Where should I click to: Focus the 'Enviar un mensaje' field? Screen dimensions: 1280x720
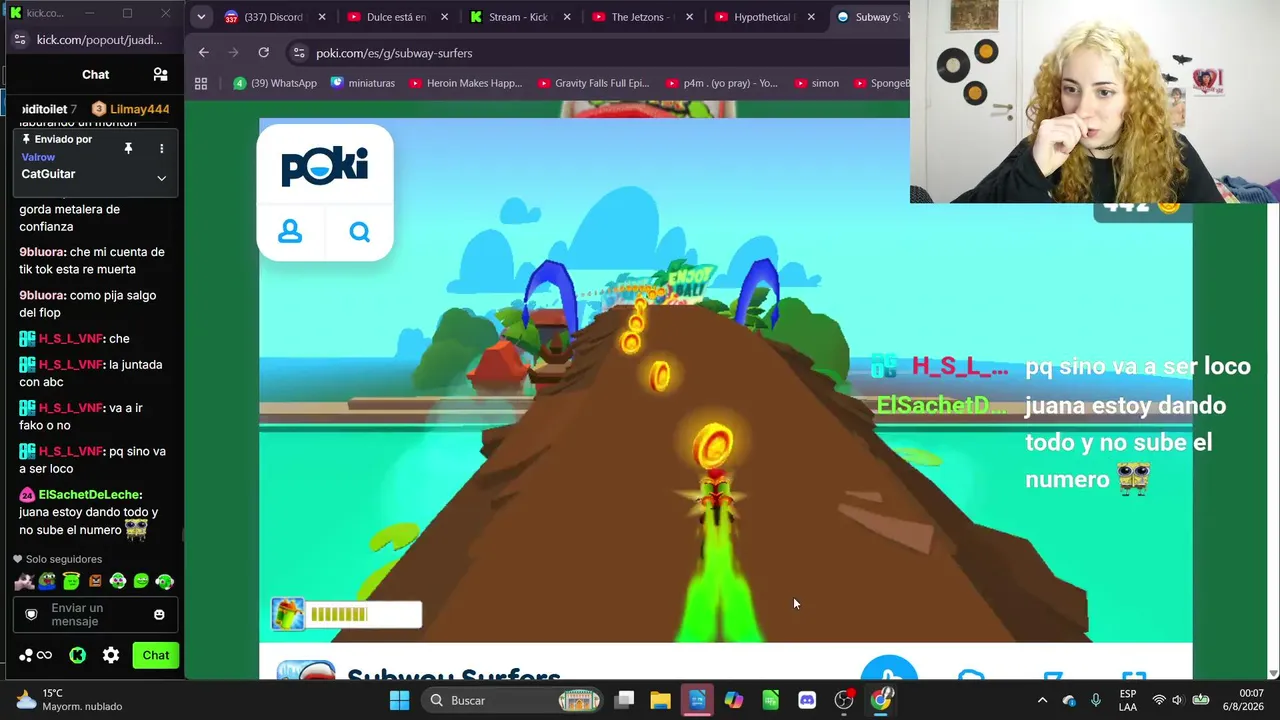tap(95, 614)
